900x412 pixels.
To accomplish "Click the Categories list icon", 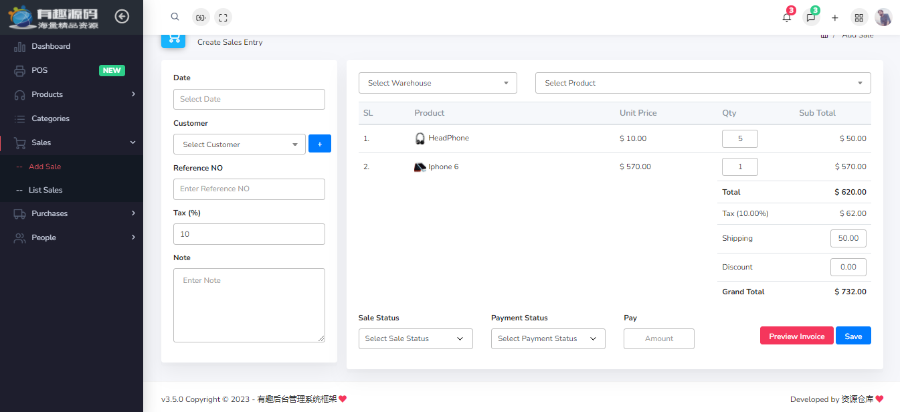I will 20,119.
